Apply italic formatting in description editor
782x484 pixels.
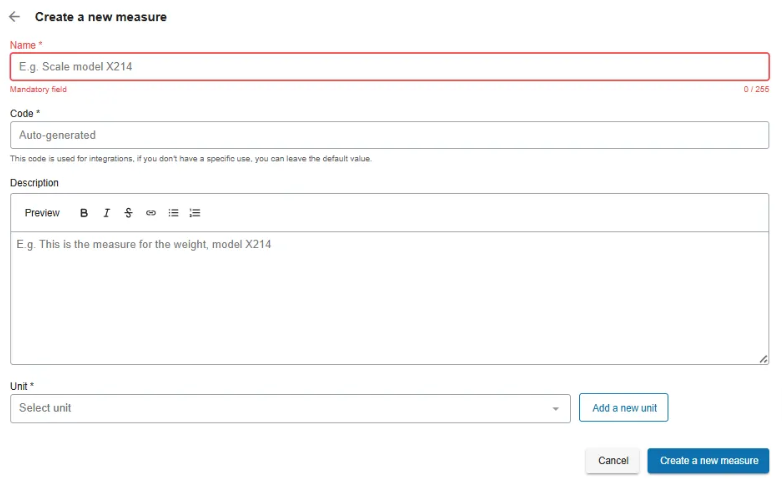pos(106,213)
